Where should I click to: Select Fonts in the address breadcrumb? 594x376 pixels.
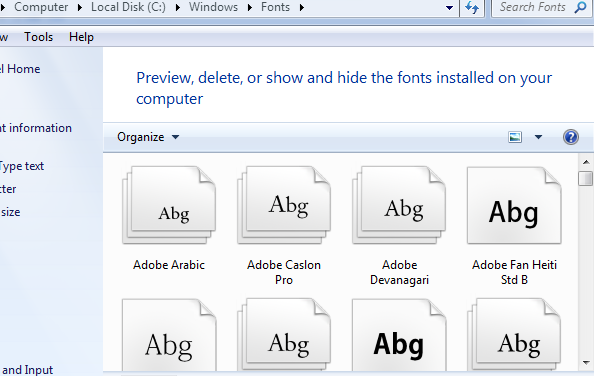coord(275,7)
